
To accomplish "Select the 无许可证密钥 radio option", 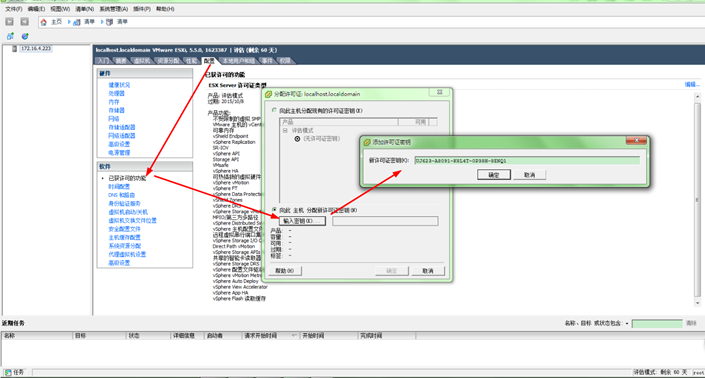I will pyautogui.click(x=297, y=139).
